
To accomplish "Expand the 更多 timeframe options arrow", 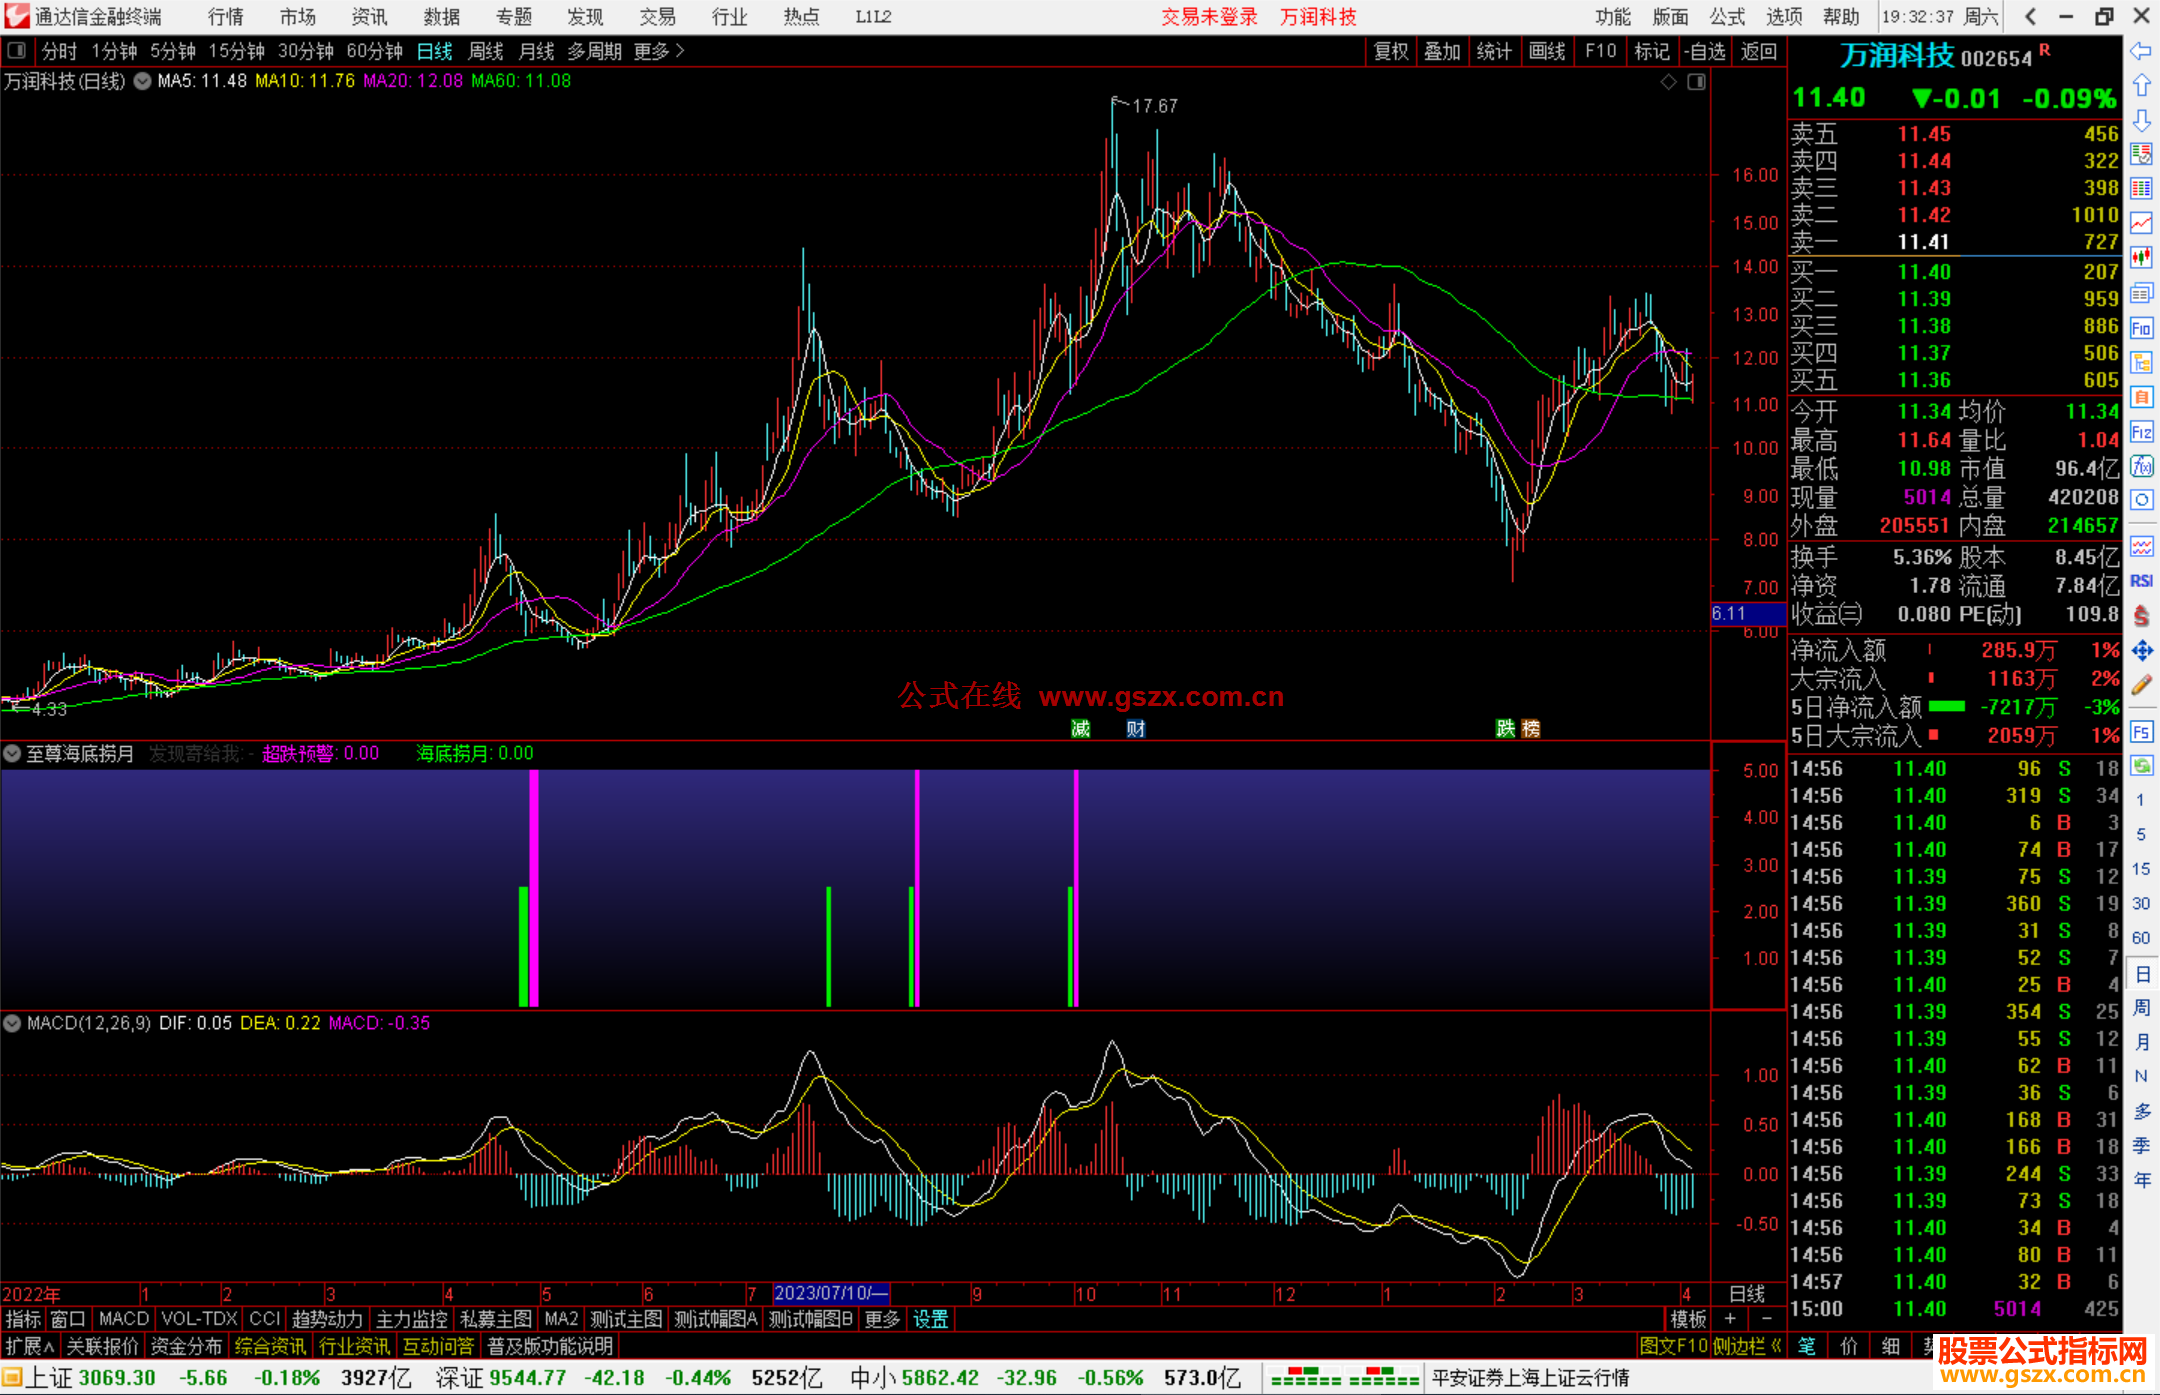I will (680, 51).
